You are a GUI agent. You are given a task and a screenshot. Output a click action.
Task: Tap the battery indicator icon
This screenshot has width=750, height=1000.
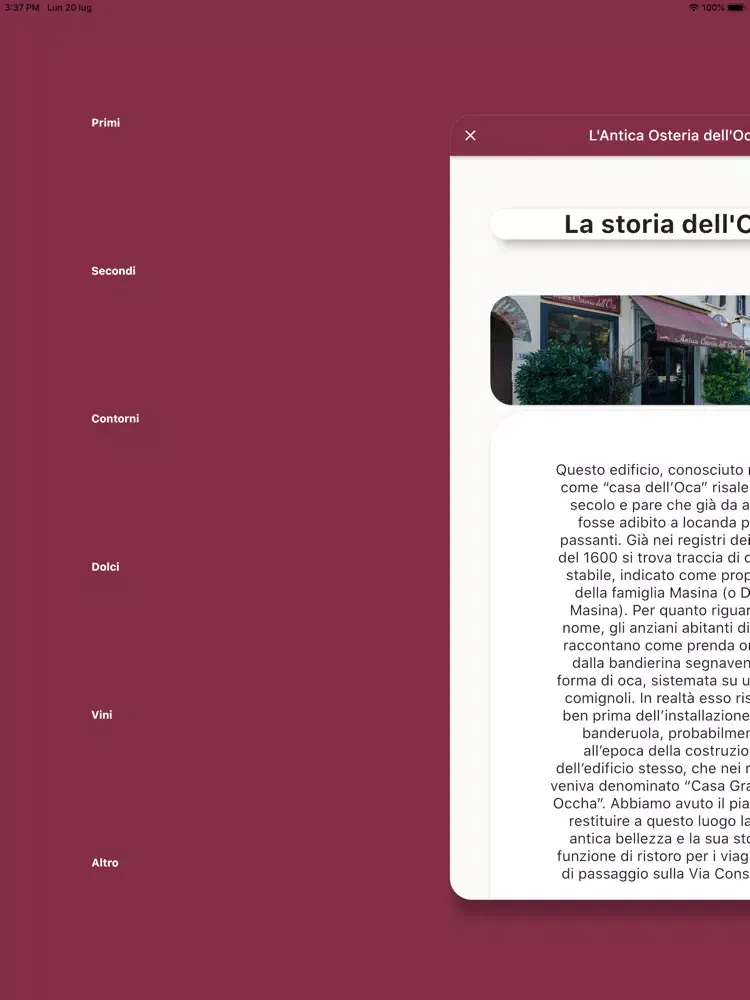point(736,8)
